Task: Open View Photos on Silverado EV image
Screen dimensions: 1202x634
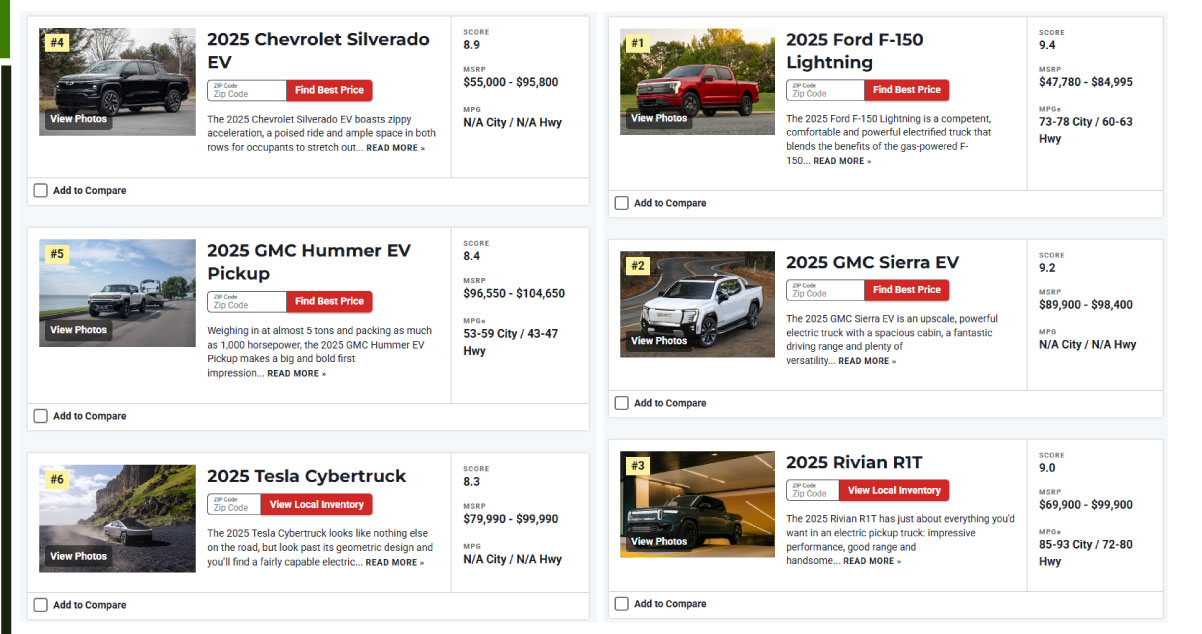Action: (x=78, y=119)
